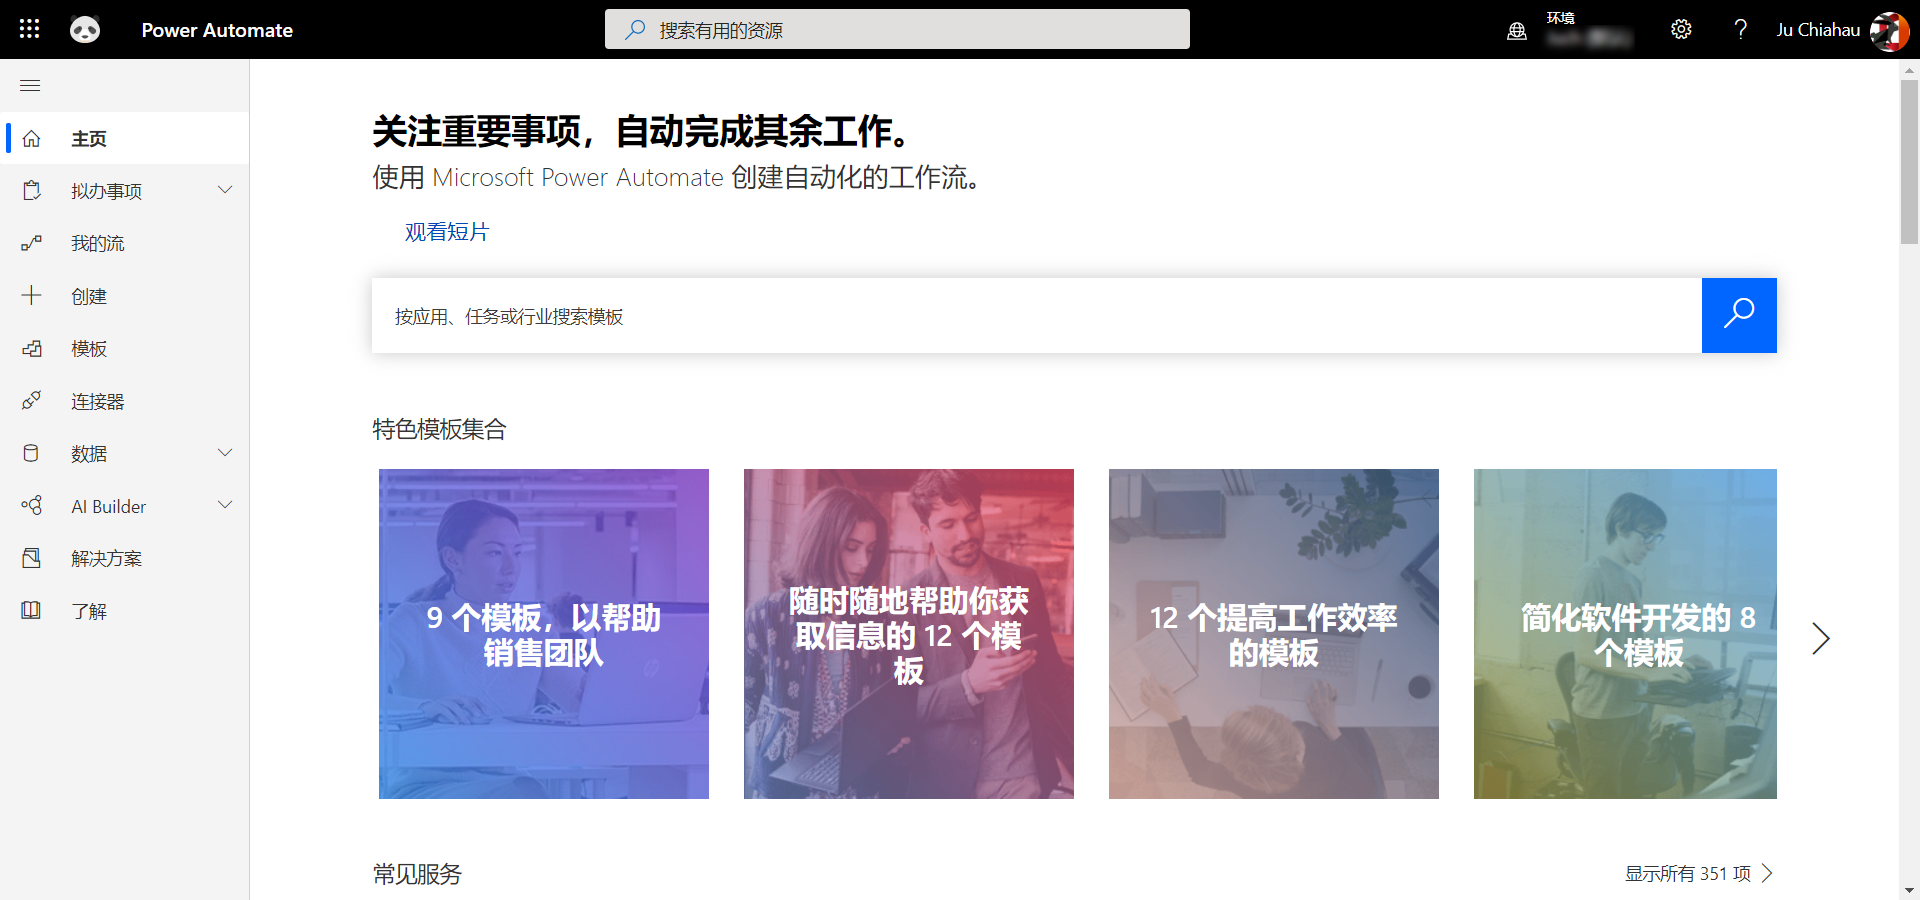Click the environment globe icon
This screenshot has width=1920, height=900.
coord(1517,31)
